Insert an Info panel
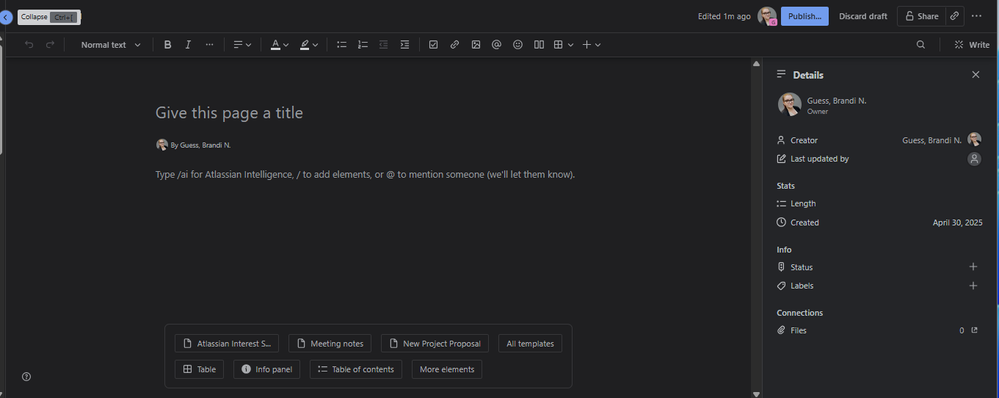This screenshot has height=398, width=999. (x=267, y=369)
